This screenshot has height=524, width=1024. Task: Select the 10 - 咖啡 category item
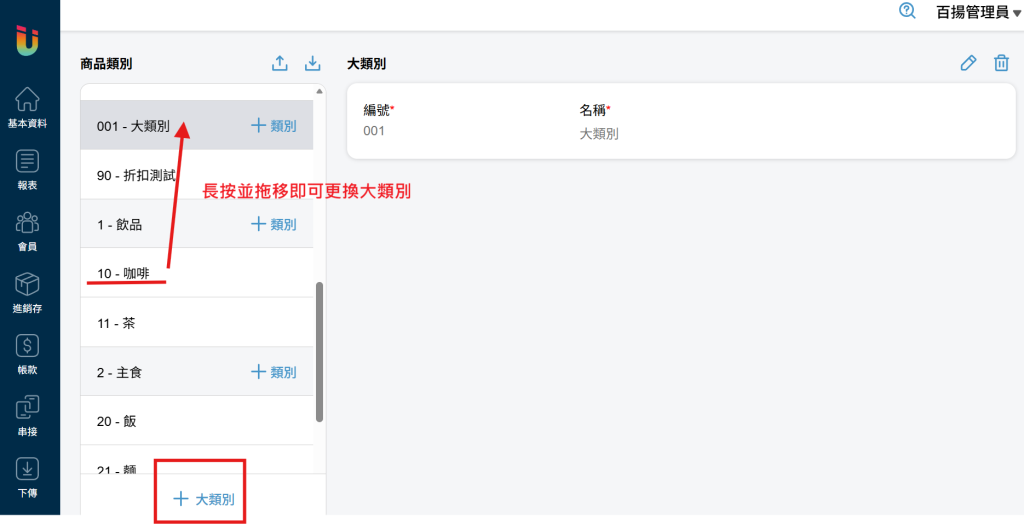(x=118, y=274)
